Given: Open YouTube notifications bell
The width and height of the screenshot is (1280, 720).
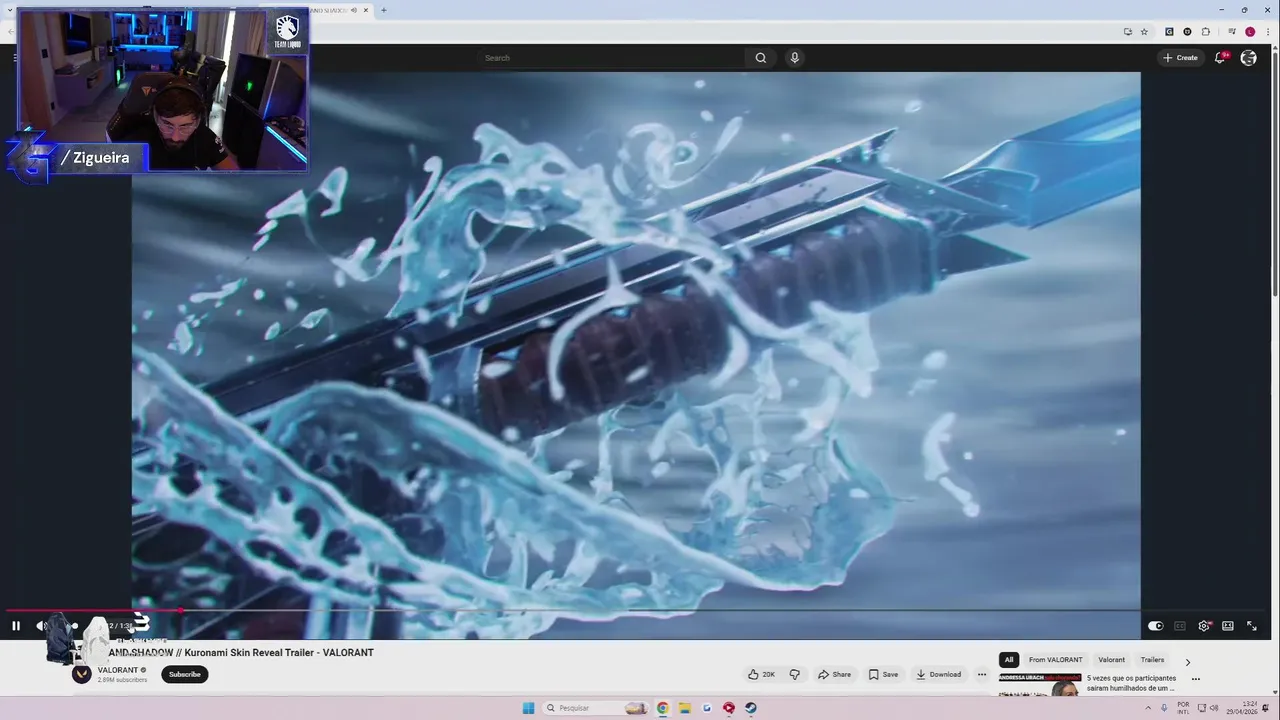Looking at the screenshot, I should click(x=1220, y=58).
